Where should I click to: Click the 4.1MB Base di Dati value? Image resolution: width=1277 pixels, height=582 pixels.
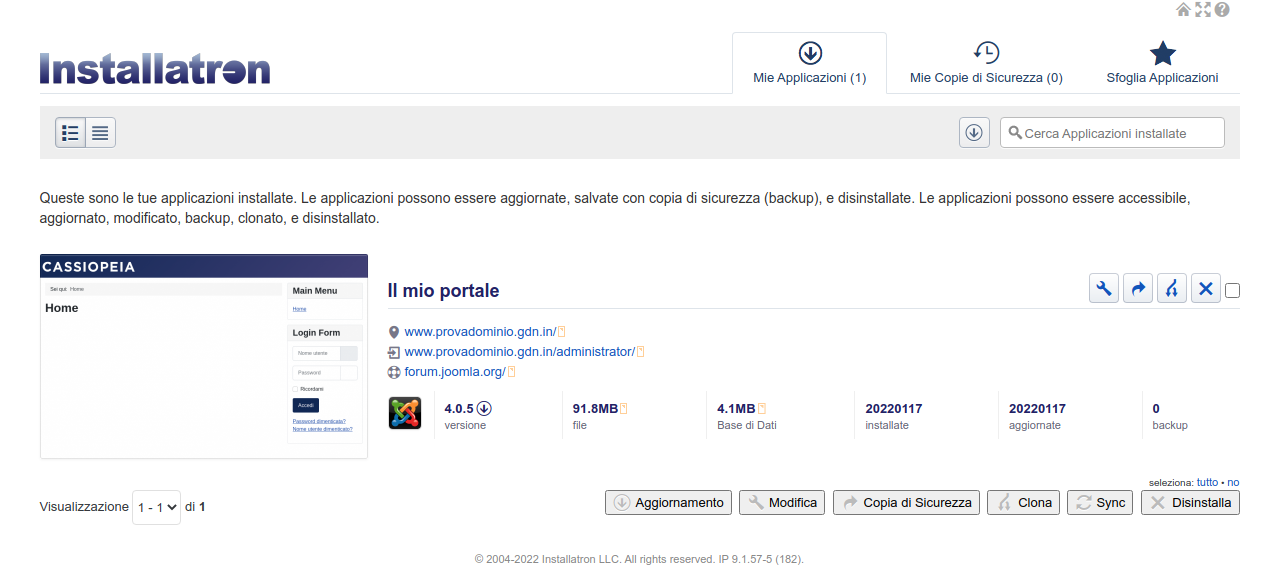click(x=736, y=408)
